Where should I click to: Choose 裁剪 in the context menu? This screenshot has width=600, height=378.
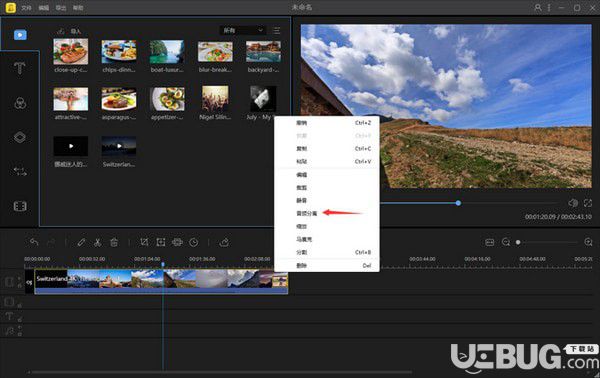[327, 188]
